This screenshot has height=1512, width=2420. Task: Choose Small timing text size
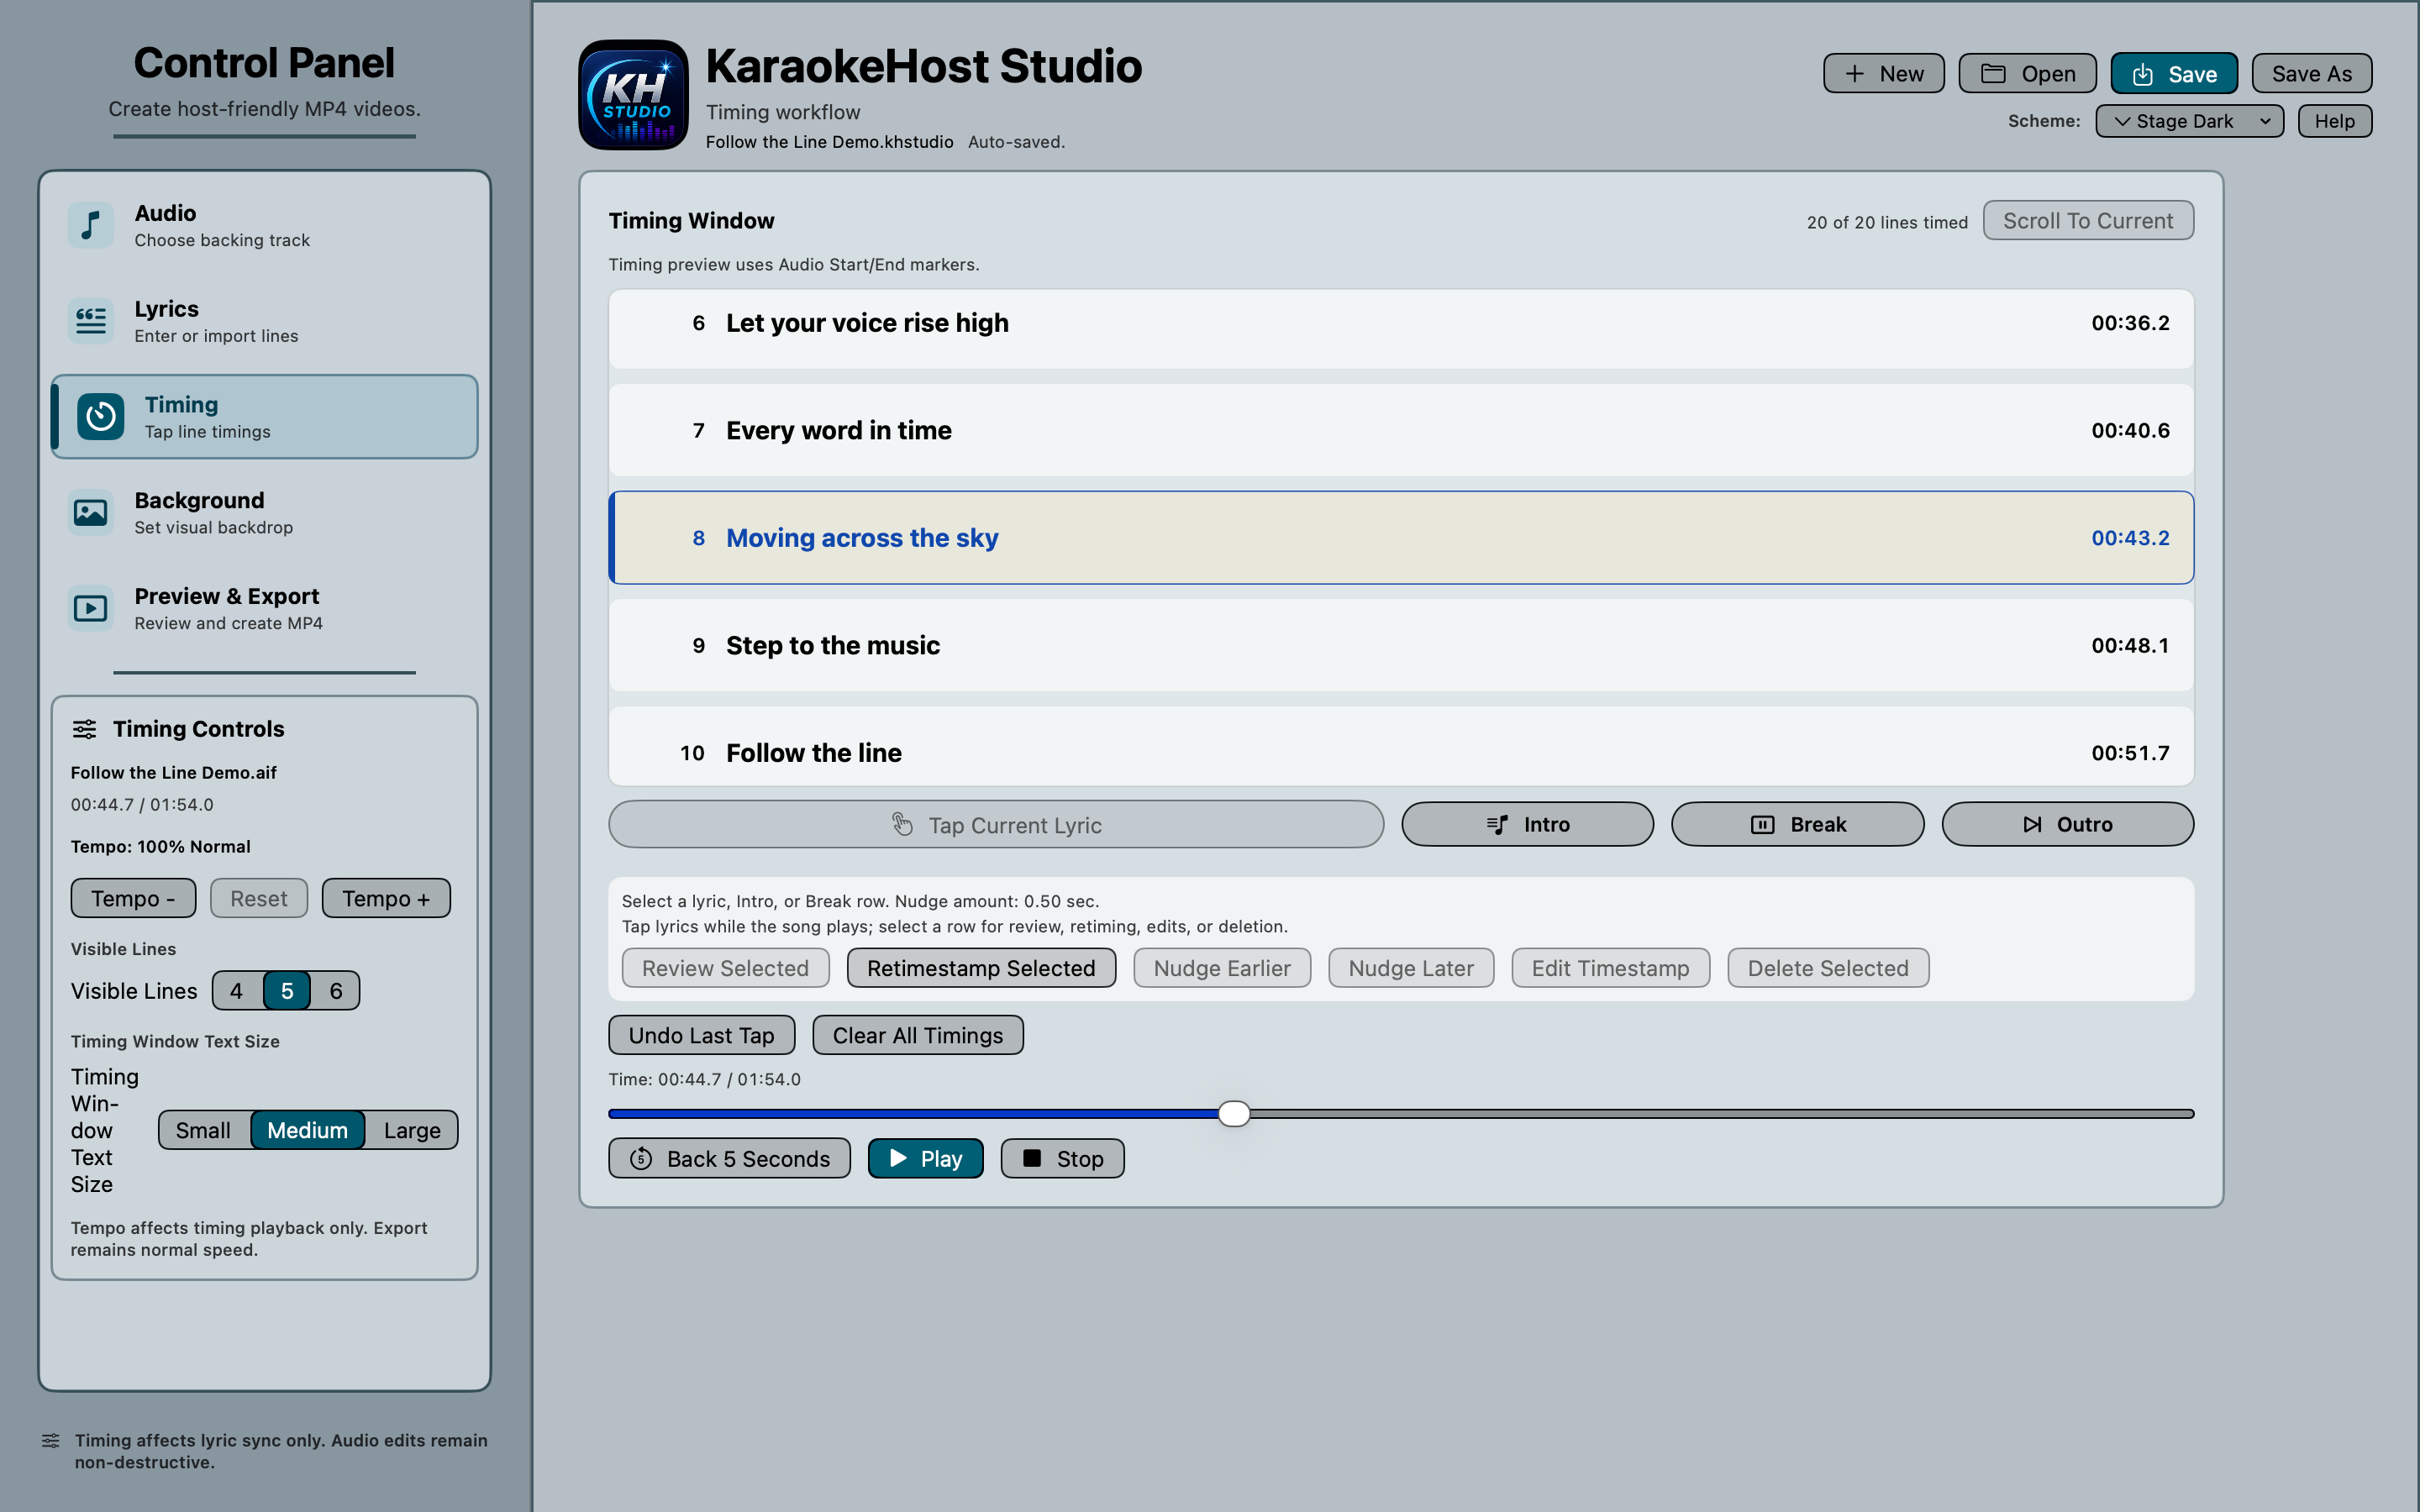[204, 1130]
